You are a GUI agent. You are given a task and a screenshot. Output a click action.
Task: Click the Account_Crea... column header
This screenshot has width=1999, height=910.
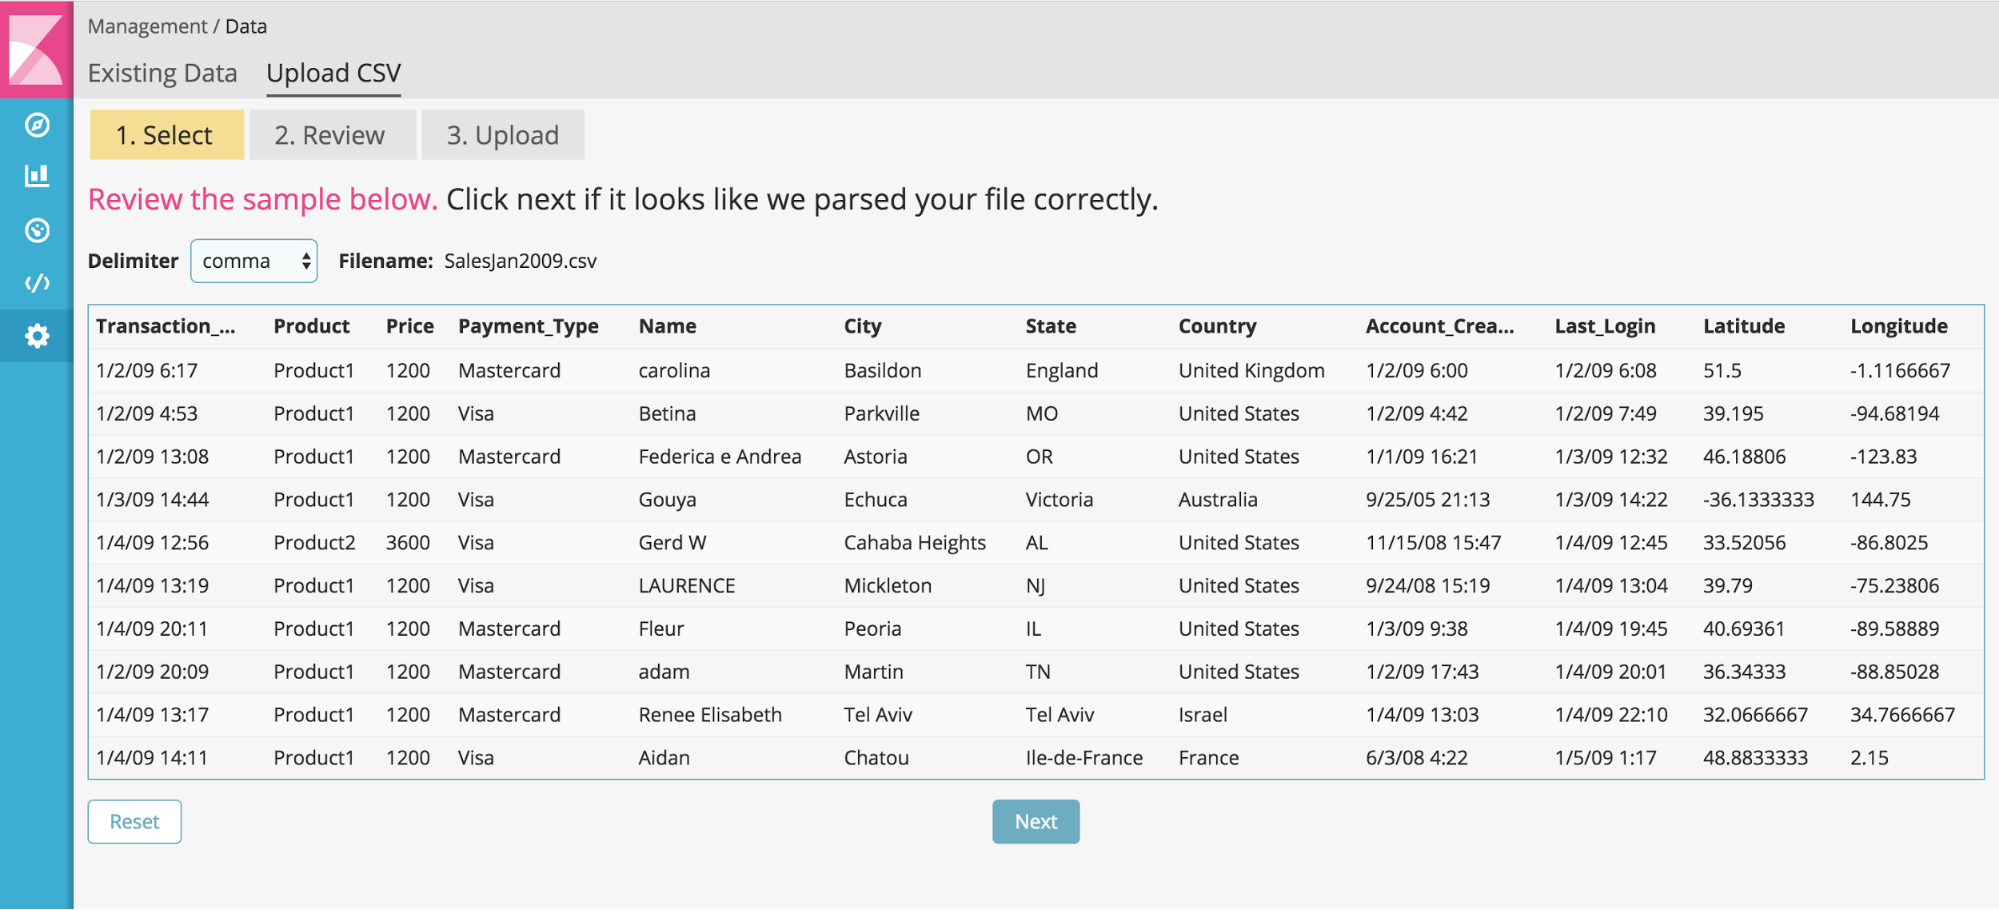click(x=1439, y=326)
